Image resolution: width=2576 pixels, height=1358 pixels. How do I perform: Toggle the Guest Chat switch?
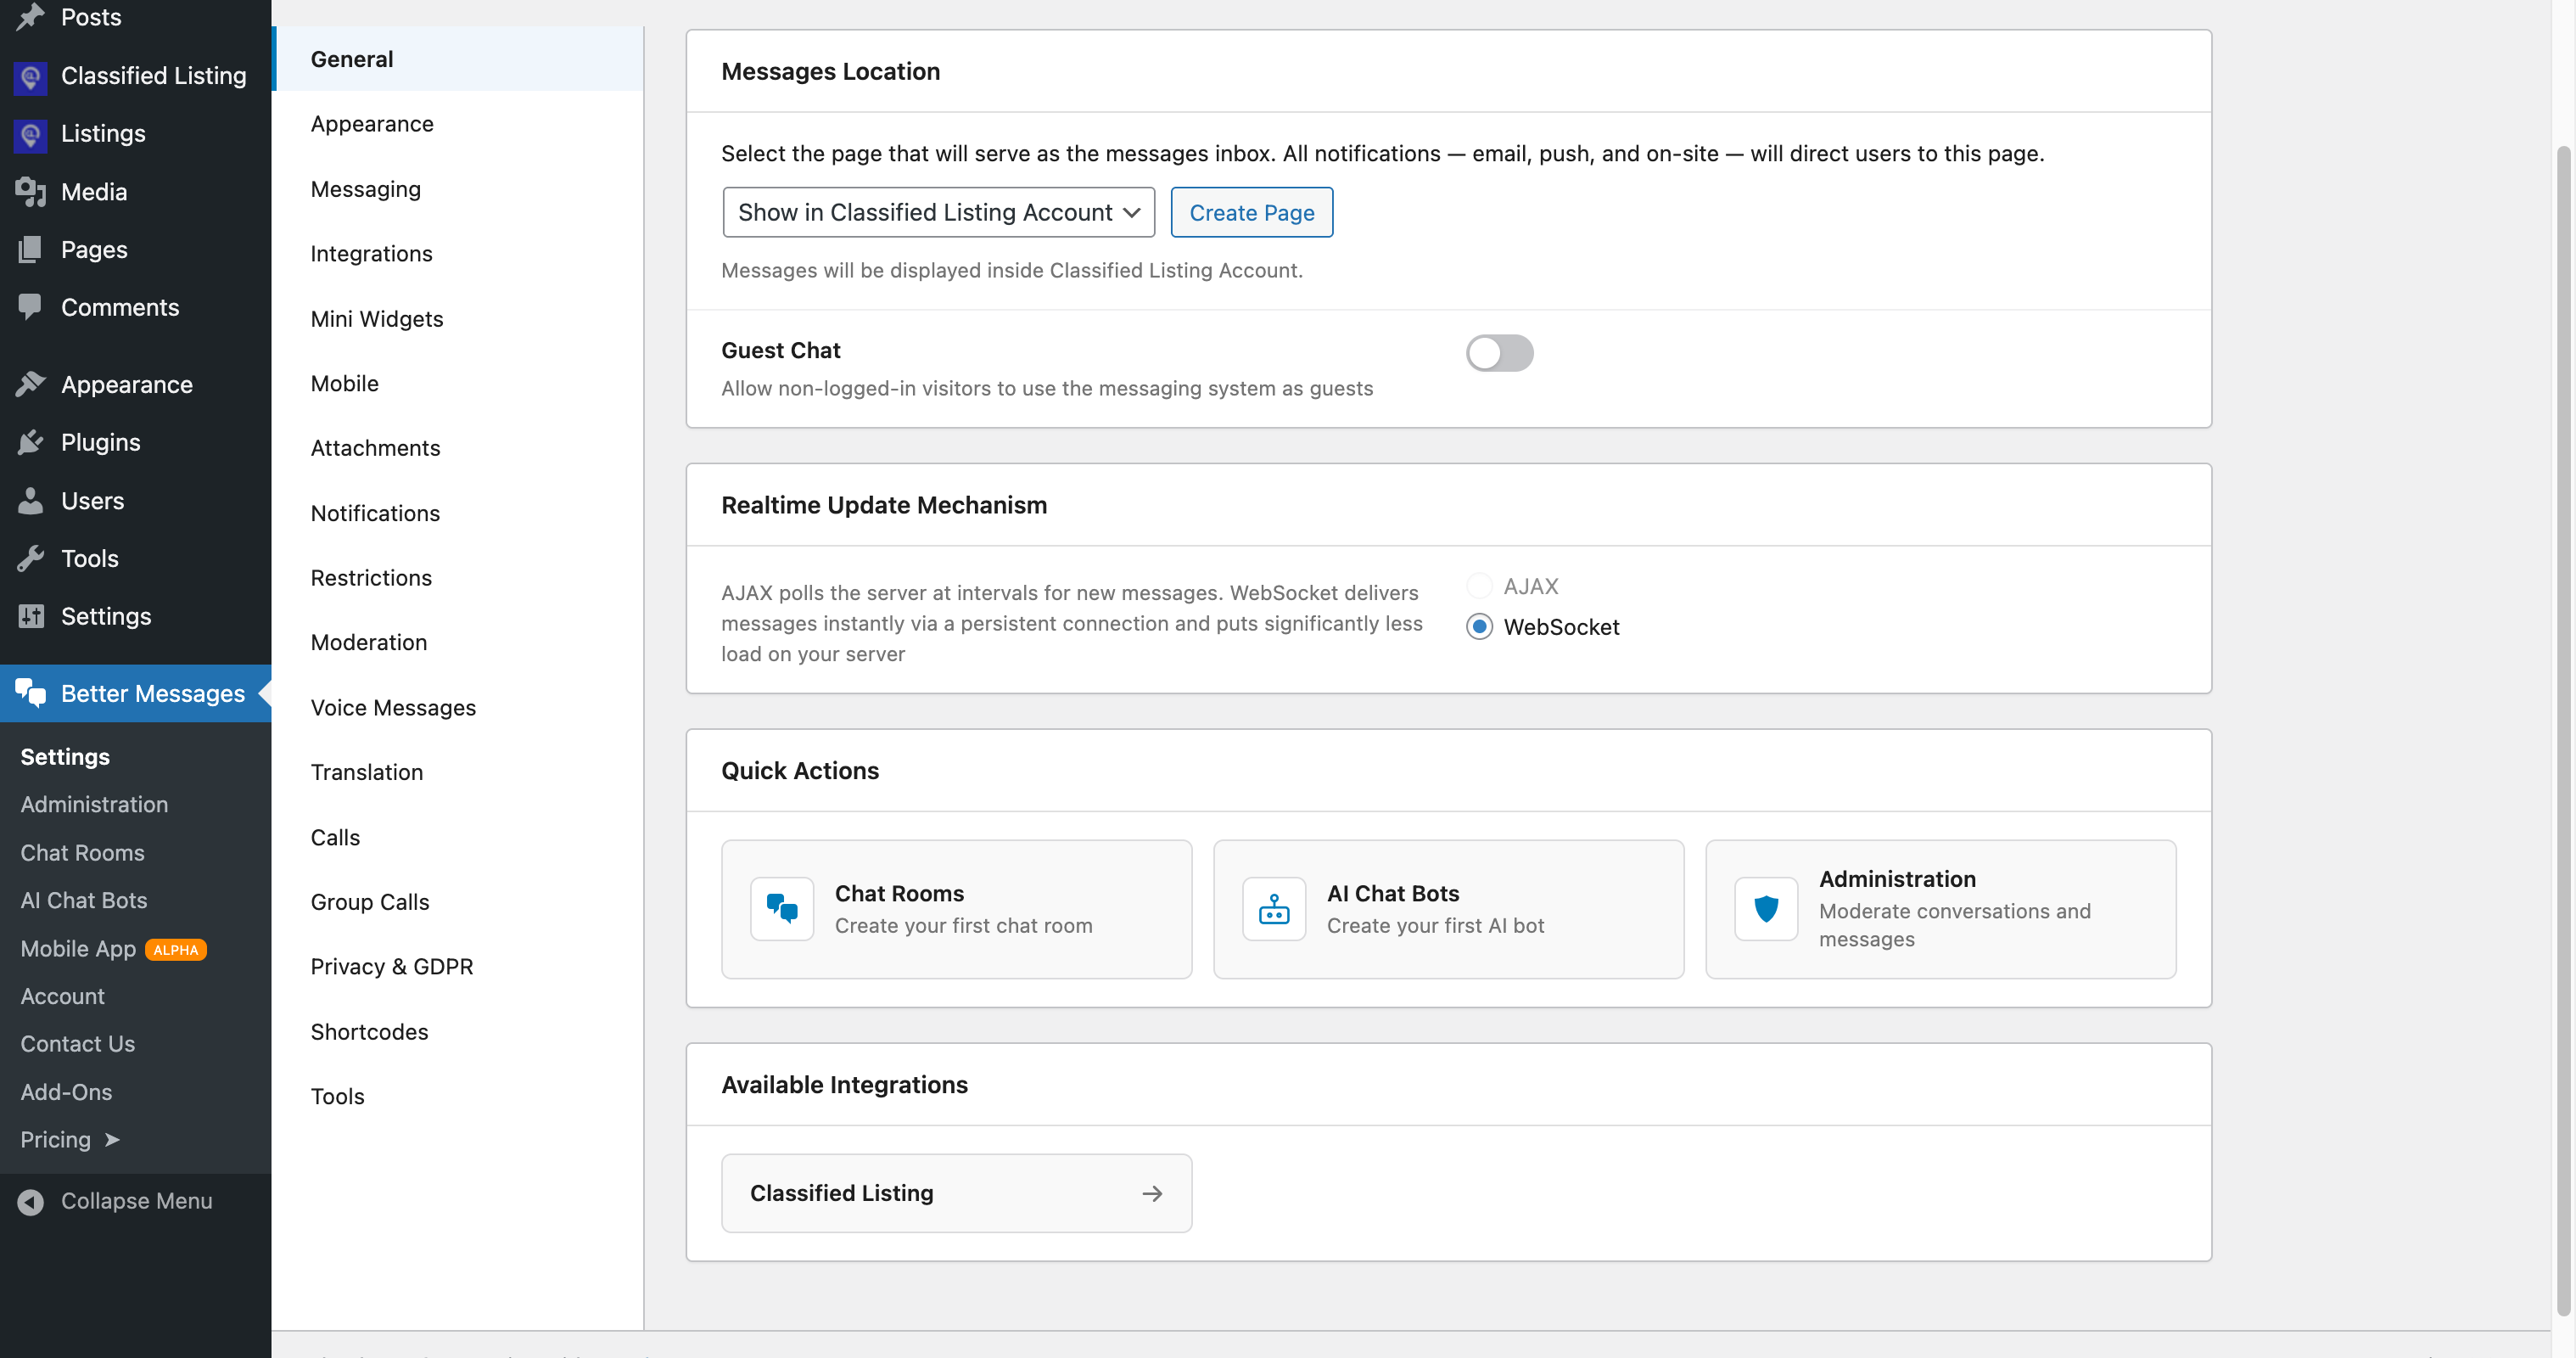pyautogui.click(x=1499, y=352)
